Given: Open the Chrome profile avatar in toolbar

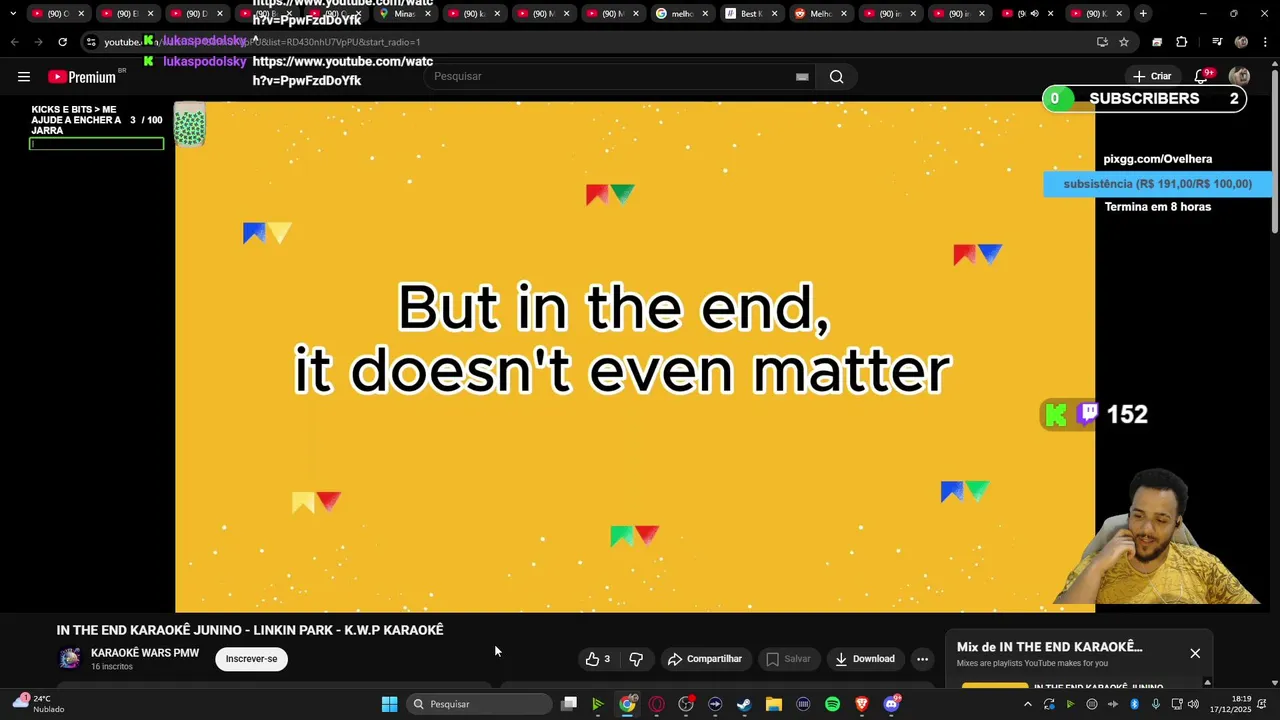Looking at the screenshot, I should 1241,42.
